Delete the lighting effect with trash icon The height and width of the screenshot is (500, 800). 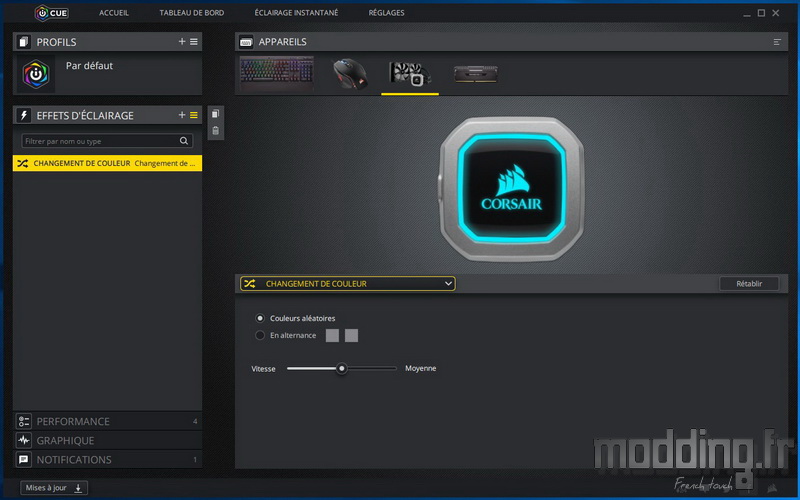click(x=215, y=131)
